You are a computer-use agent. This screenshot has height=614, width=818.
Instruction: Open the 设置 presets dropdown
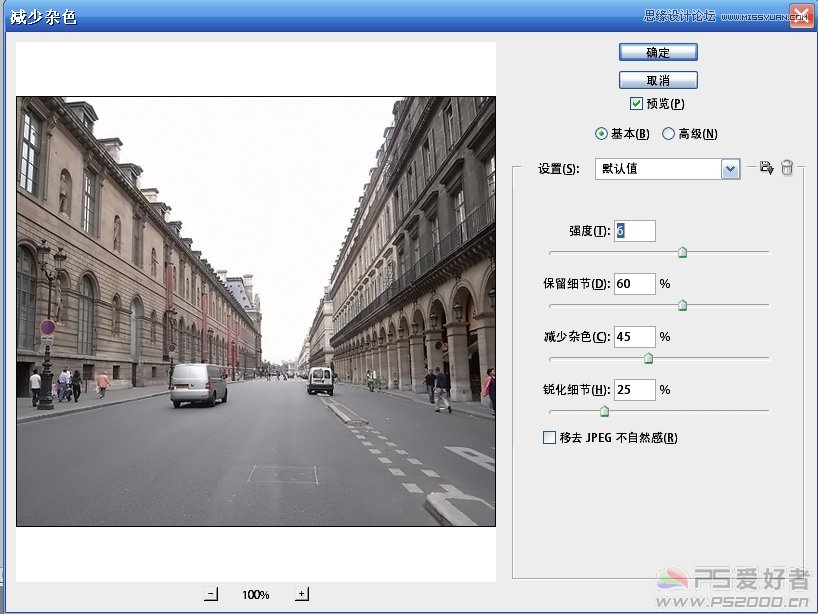point(729,169)
